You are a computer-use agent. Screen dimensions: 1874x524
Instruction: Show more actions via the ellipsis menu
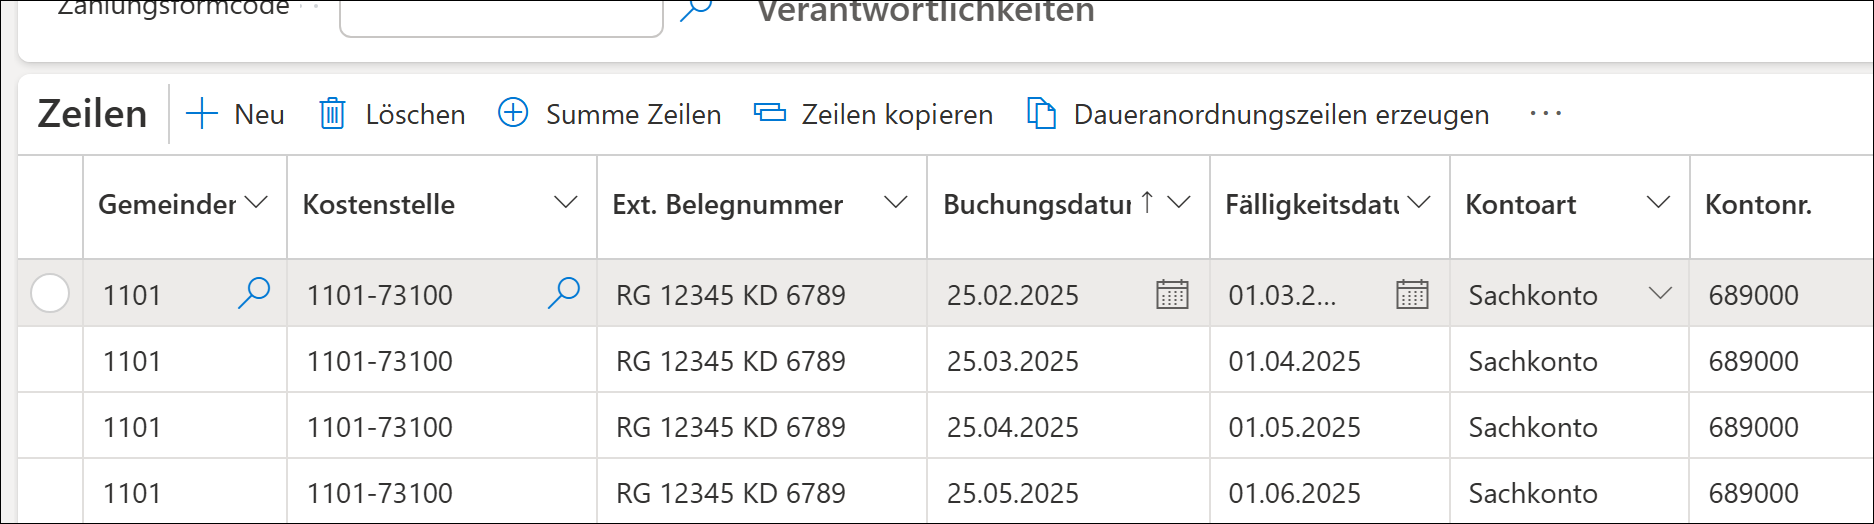click(x=1545, y=114)
